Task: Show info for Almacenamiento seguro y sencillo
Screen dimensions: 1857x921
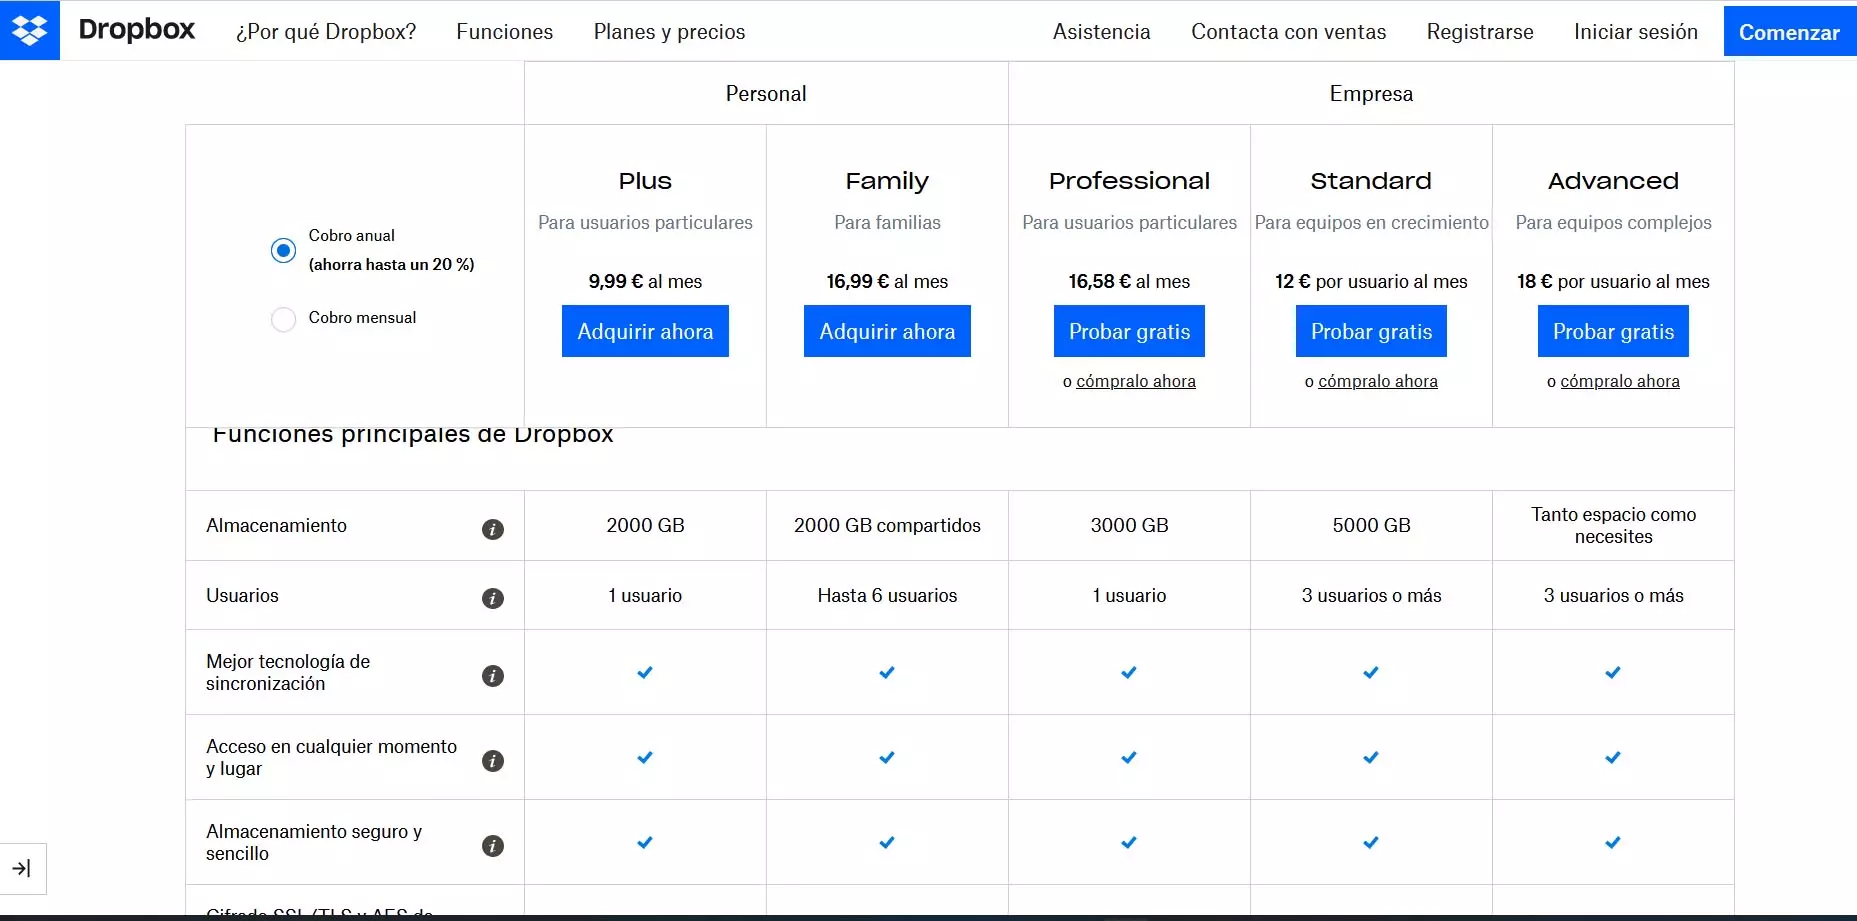Action: coord(492,846)
